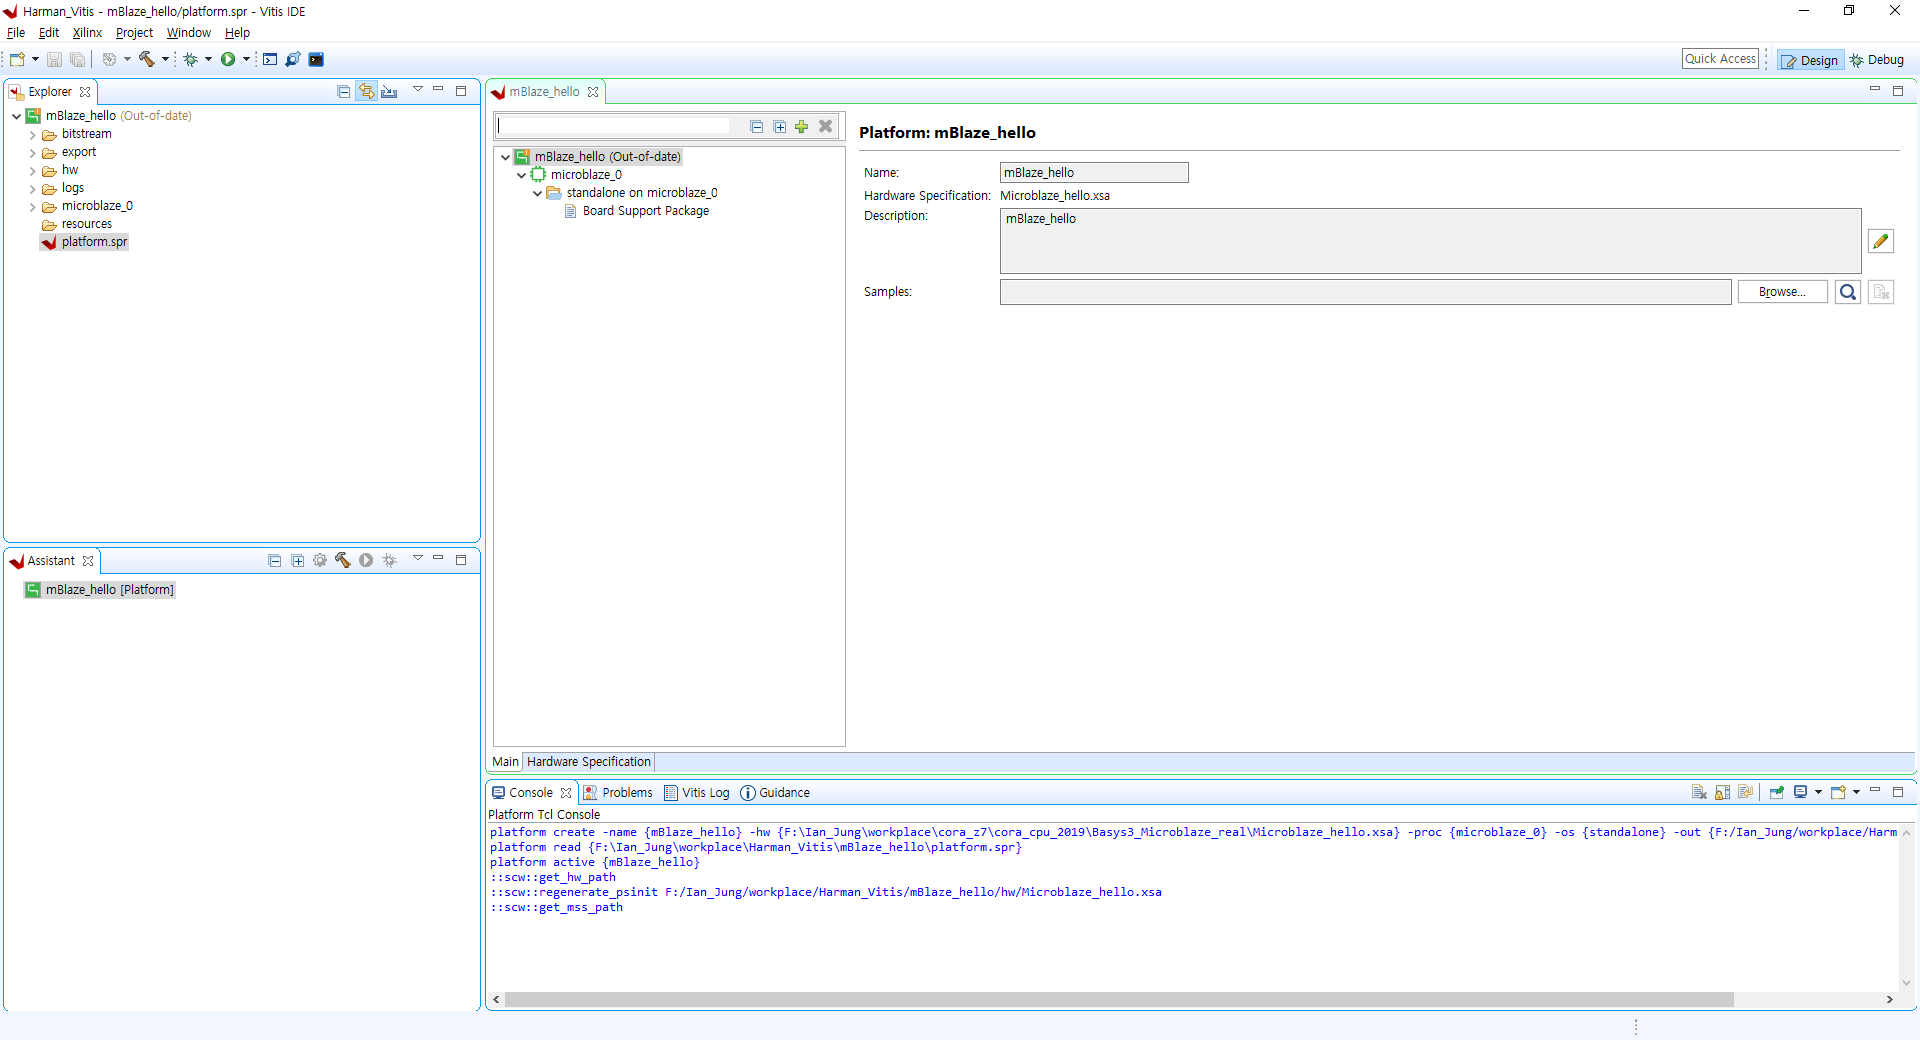The width and height of the screenshot is (1920, 1040).
Task: Open Explorer view menu triangle
Action: pos(418,90)
